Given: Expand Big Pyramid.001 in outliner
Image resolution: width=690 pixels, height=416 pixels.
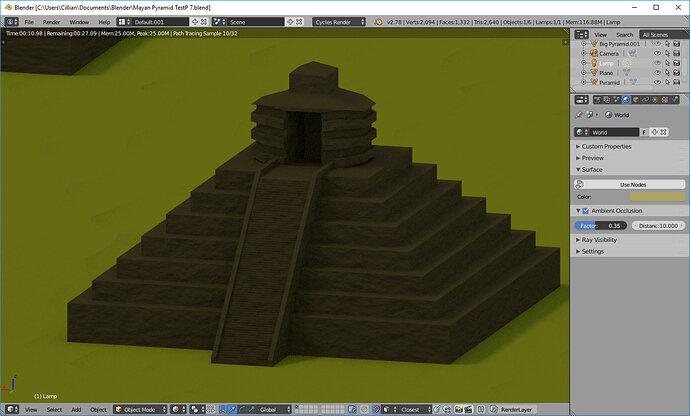Looking at the screenshot, I should pos(584,44).
